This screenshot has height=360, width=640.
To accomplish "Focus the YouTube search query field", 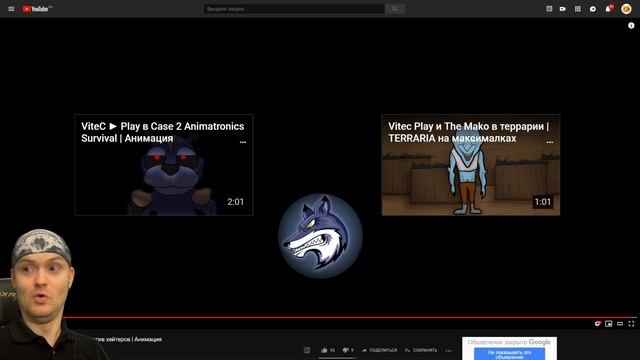I will pos(294,9).
